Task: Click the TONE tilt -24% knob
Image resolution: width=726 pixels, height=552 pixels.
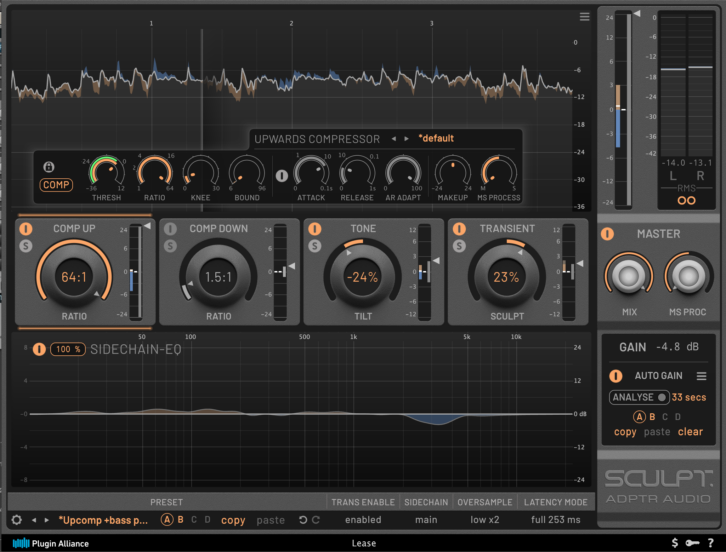Action: point(363,276)
